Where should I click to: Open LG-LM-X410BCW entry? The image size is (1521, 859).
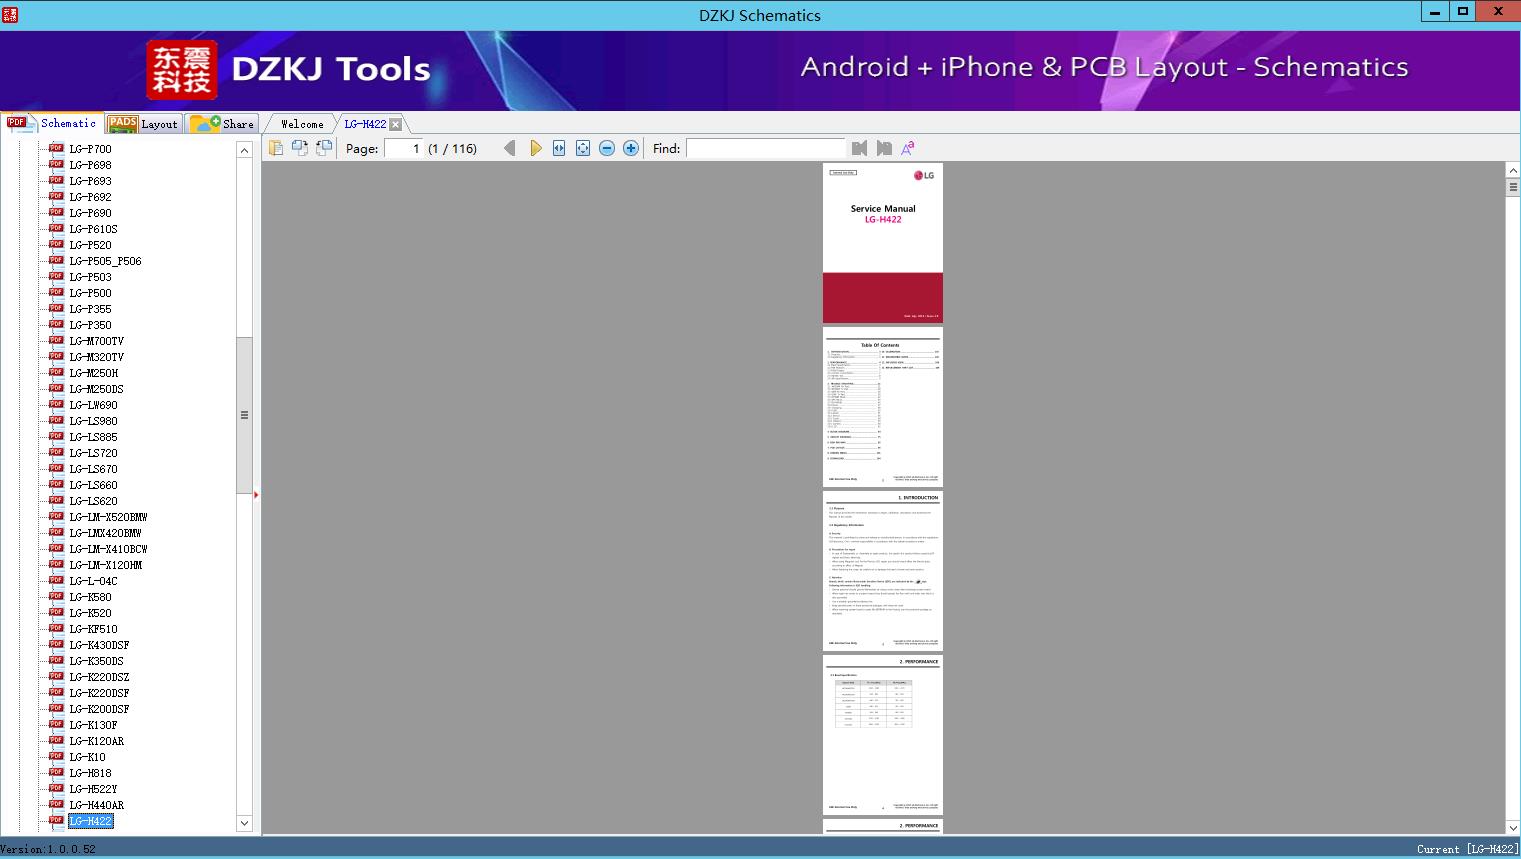click(x=109, y=549)
